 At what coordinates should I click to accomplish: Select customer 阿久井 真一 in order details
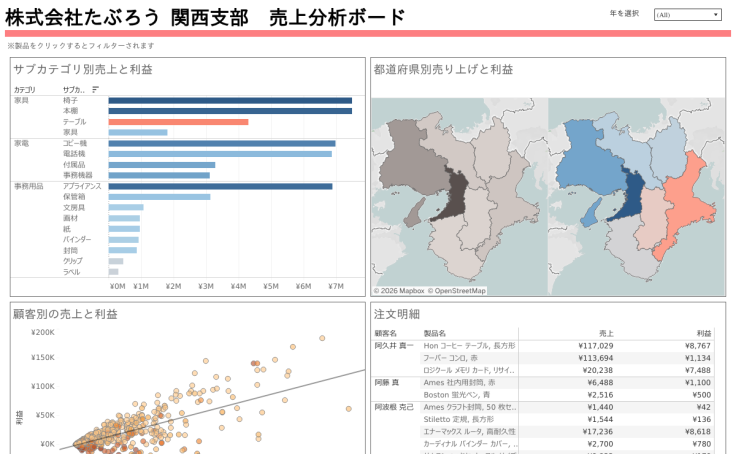[393, 345]
